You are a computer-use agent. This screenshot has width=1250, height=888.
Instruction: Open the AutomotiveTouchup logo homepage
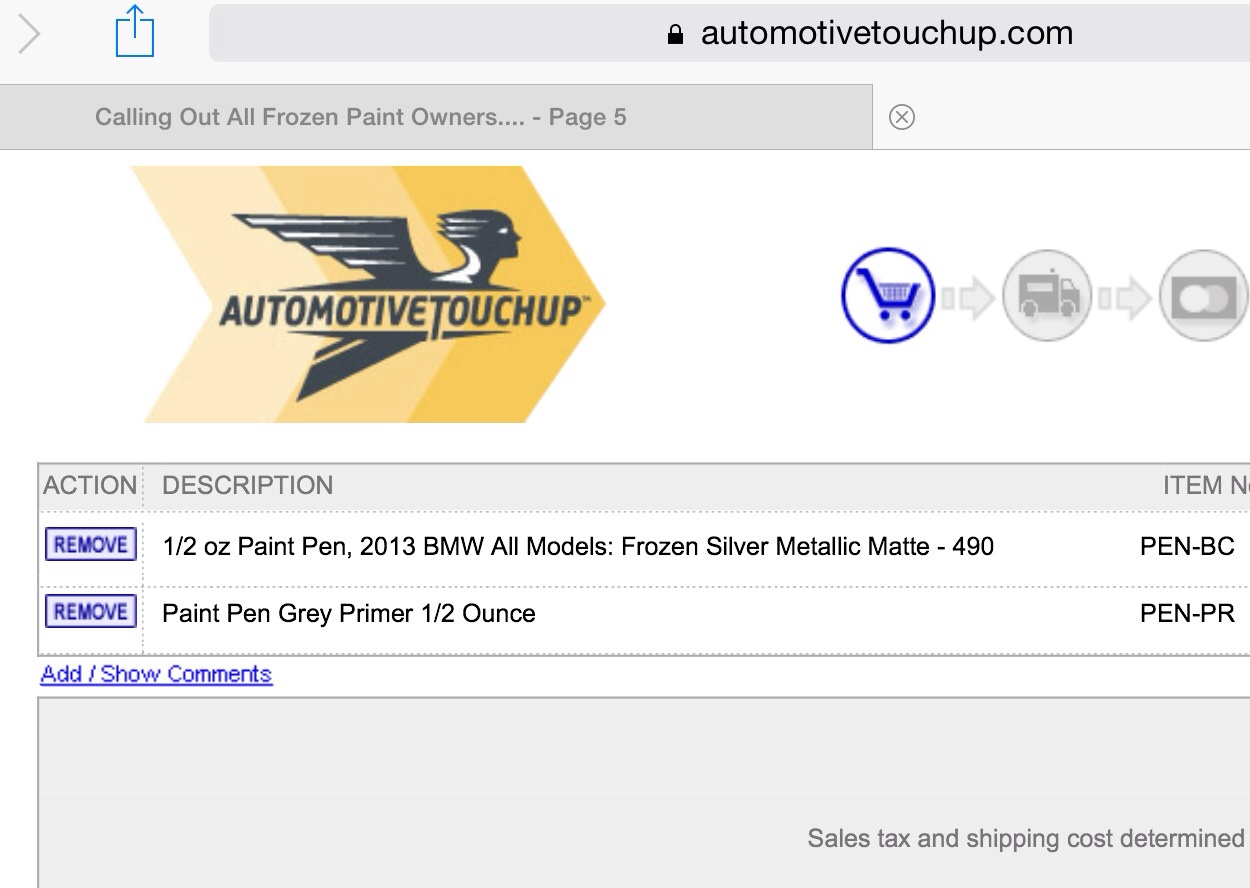coord(367,294)
